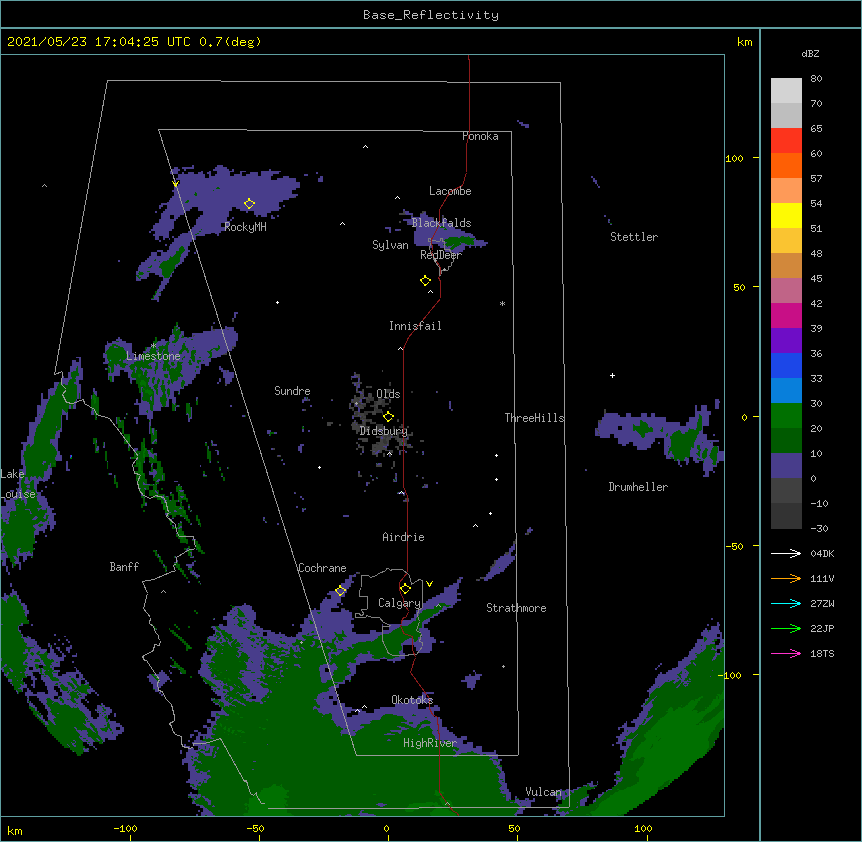This screenshot has height=842, width=862.
Task: Click the yellow 51-54 dBZ color swatch
Action: click(786, 215)
